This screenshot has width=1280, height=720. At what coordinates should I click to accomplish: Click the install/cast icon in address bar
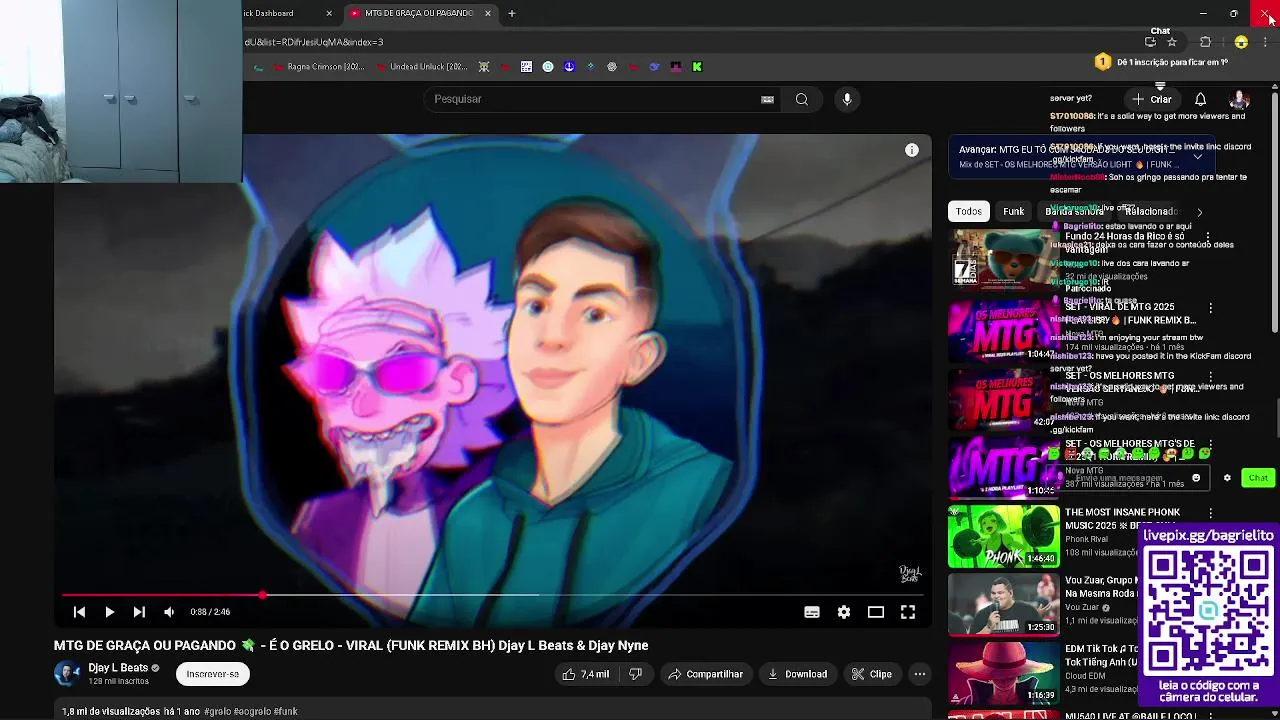click(x=1150, y=42)
